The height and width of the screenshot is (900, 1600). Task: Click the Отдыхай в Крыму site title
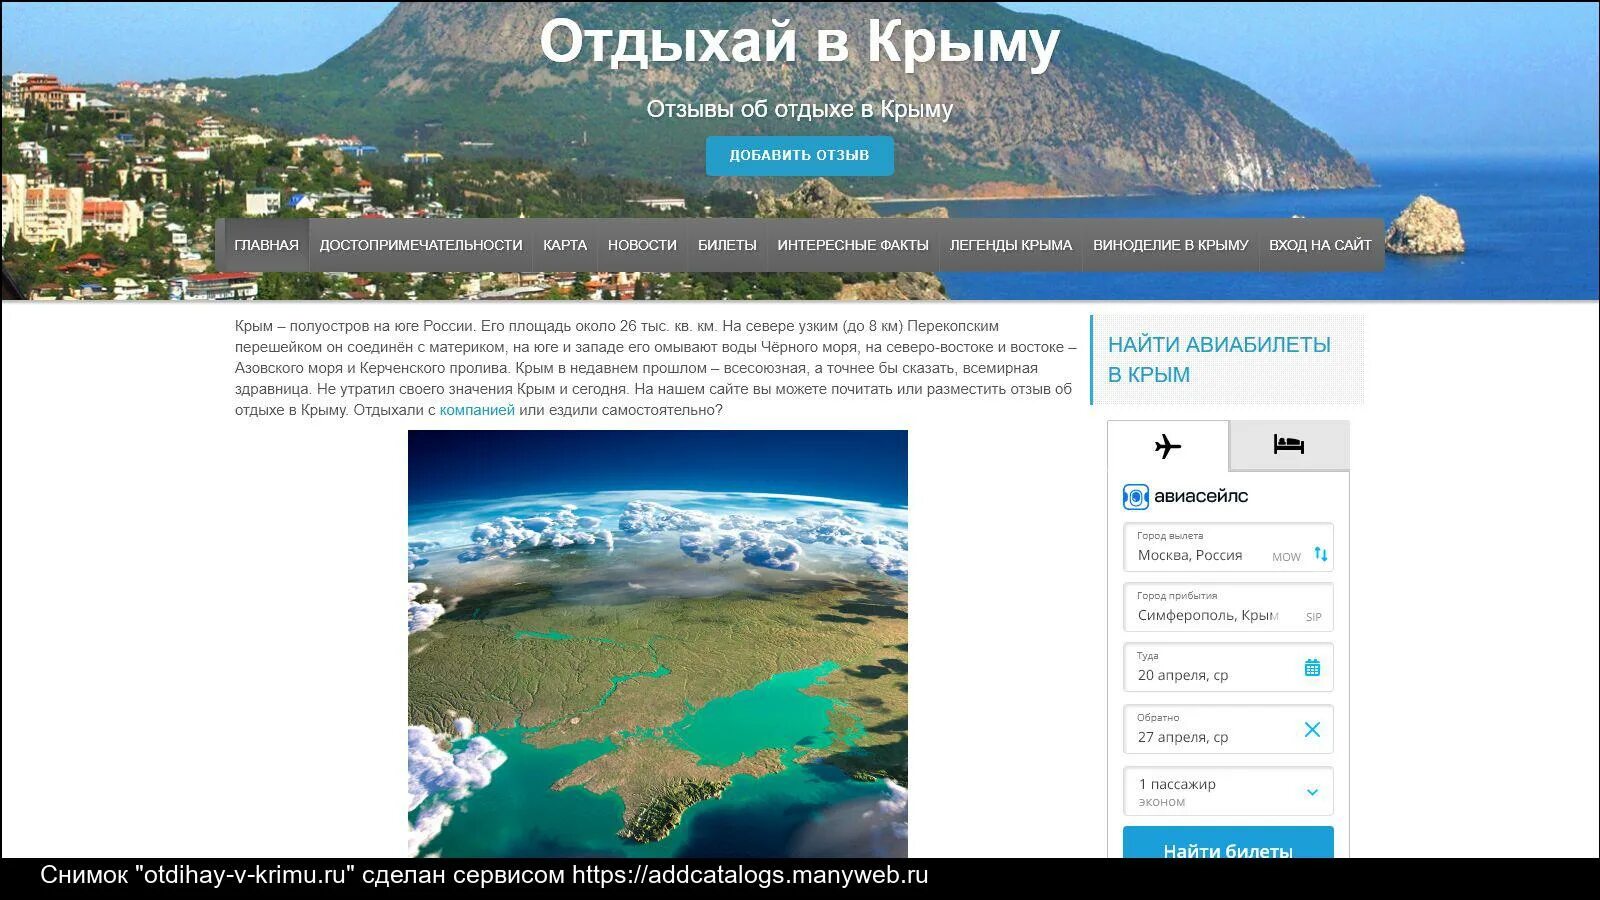[x=799, y=44]
